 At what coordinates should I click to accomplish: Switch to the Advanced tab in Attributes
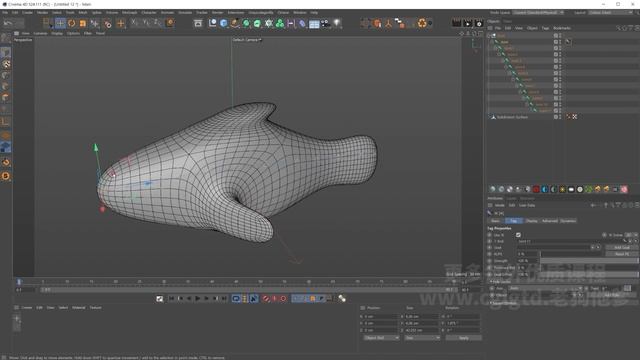[549, 221]
